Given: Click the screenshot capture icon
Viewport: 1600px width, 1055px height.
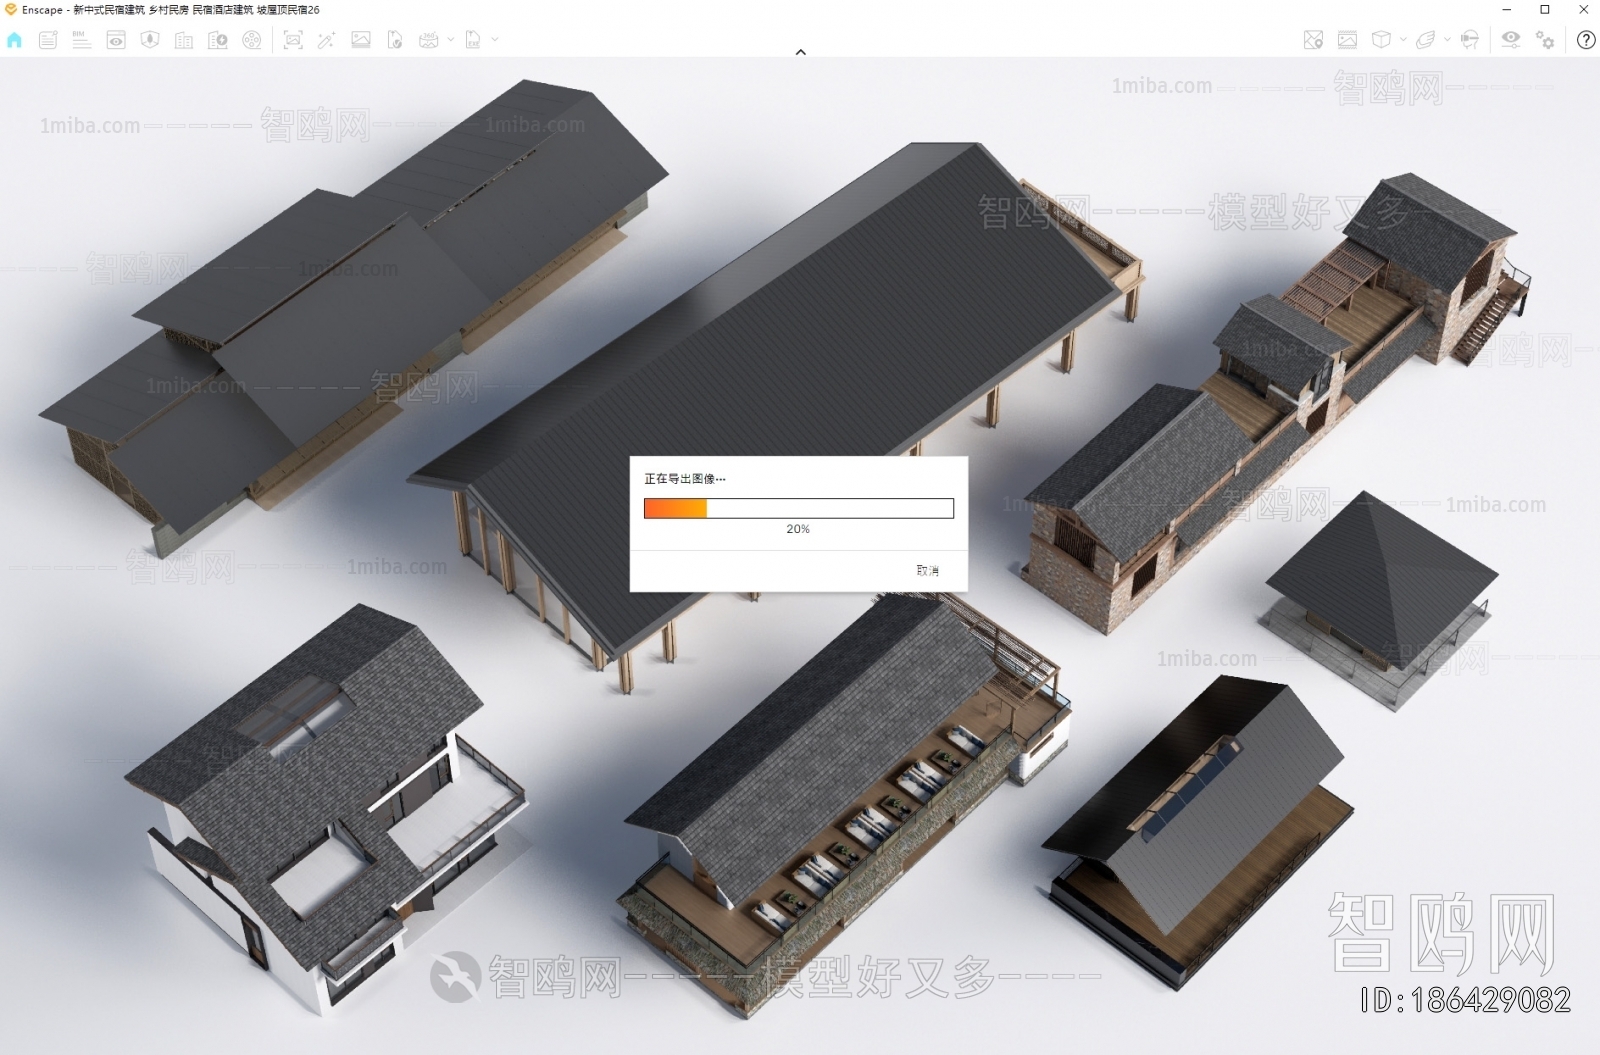Looking at the screenshot, I should (293, 40).
